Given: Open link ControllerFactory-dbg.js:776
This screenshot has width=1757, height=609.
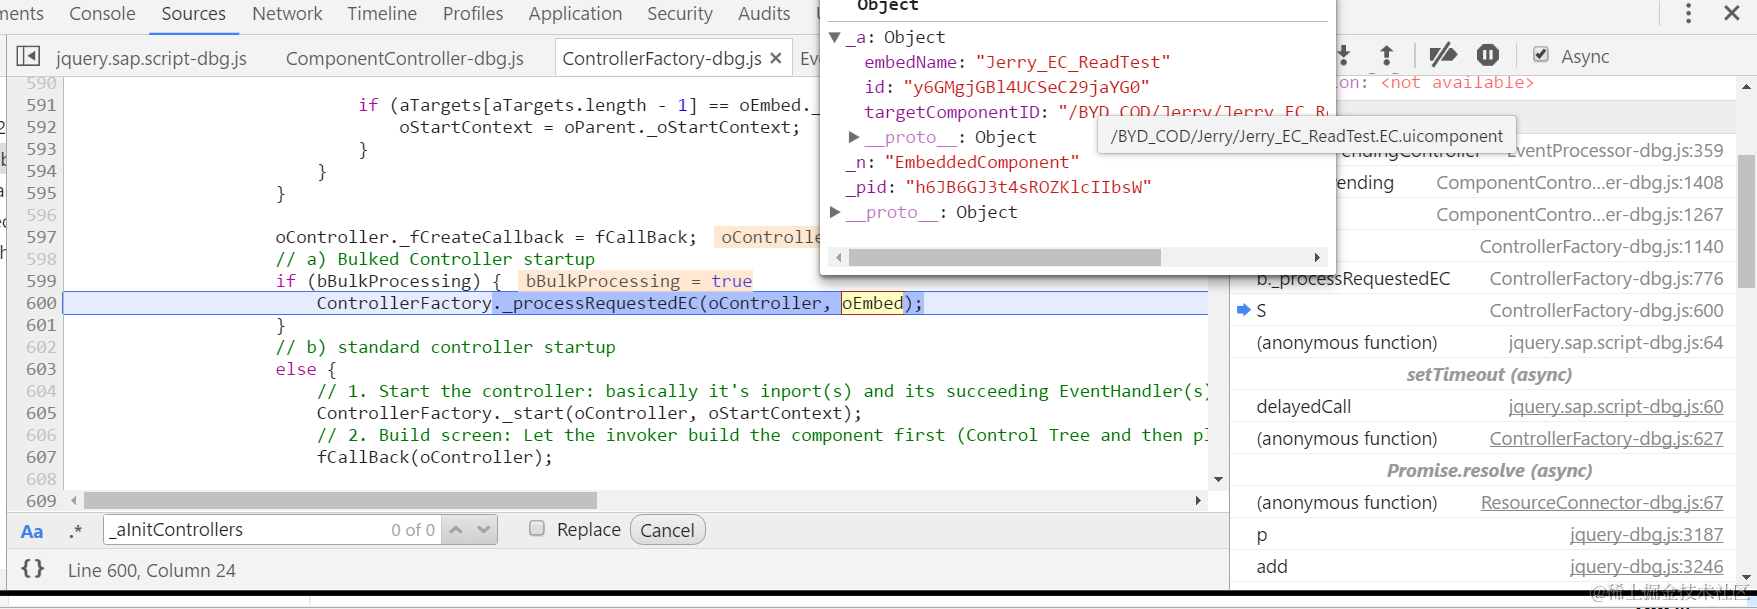Looking at the screenshot, I should [x=1606, y=279].
